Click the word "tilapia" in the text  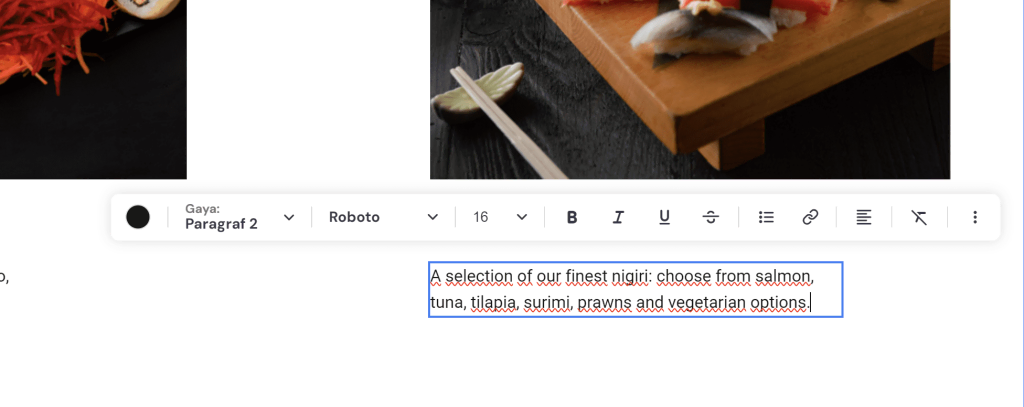pyautogui.click(x=494, y=302)
